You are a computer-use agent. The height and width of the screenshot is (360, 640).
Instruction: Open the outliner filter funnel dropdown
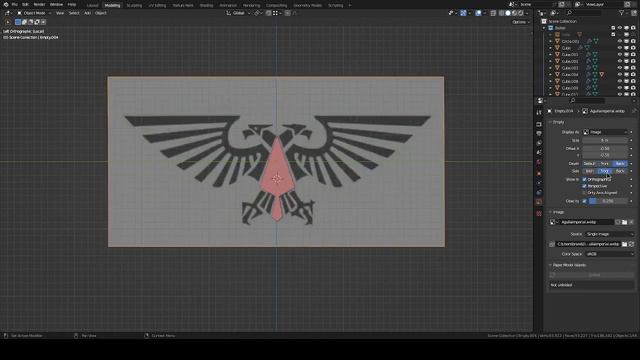[x=623, y=13]
